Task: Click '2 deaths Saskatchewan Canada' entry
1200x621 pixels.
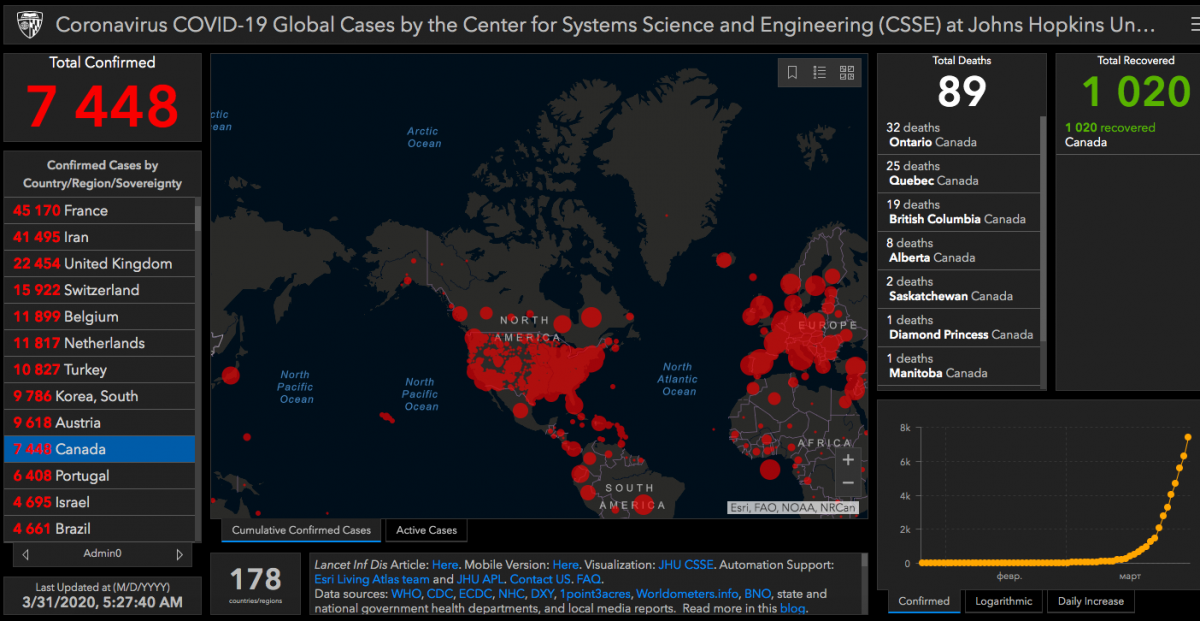Action: point(959,289)
